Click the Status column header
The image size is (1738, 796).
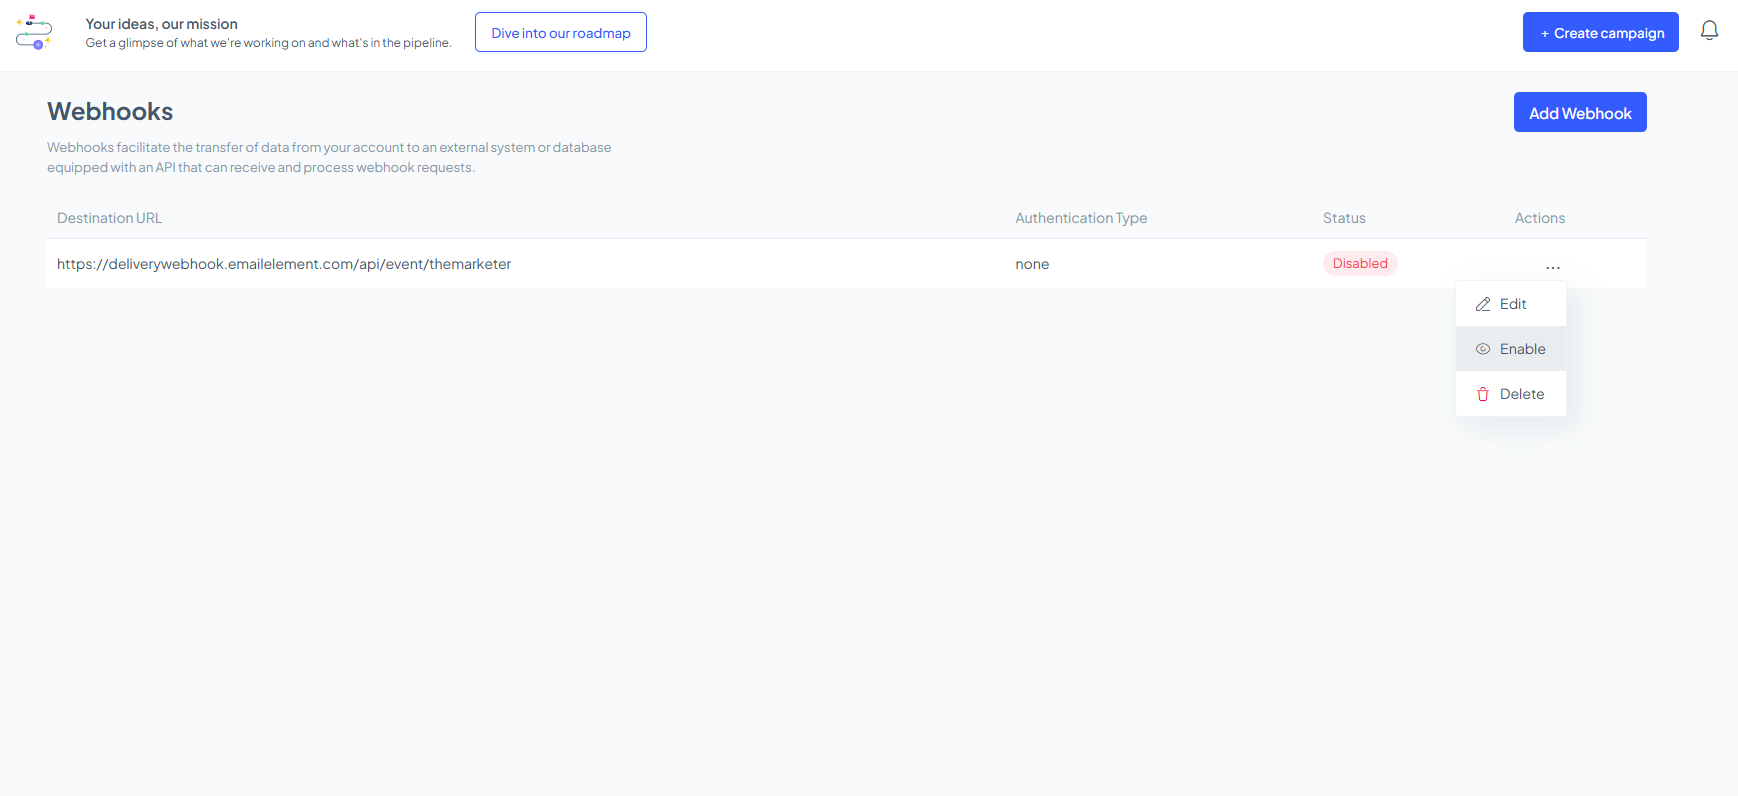point(1343,218)
